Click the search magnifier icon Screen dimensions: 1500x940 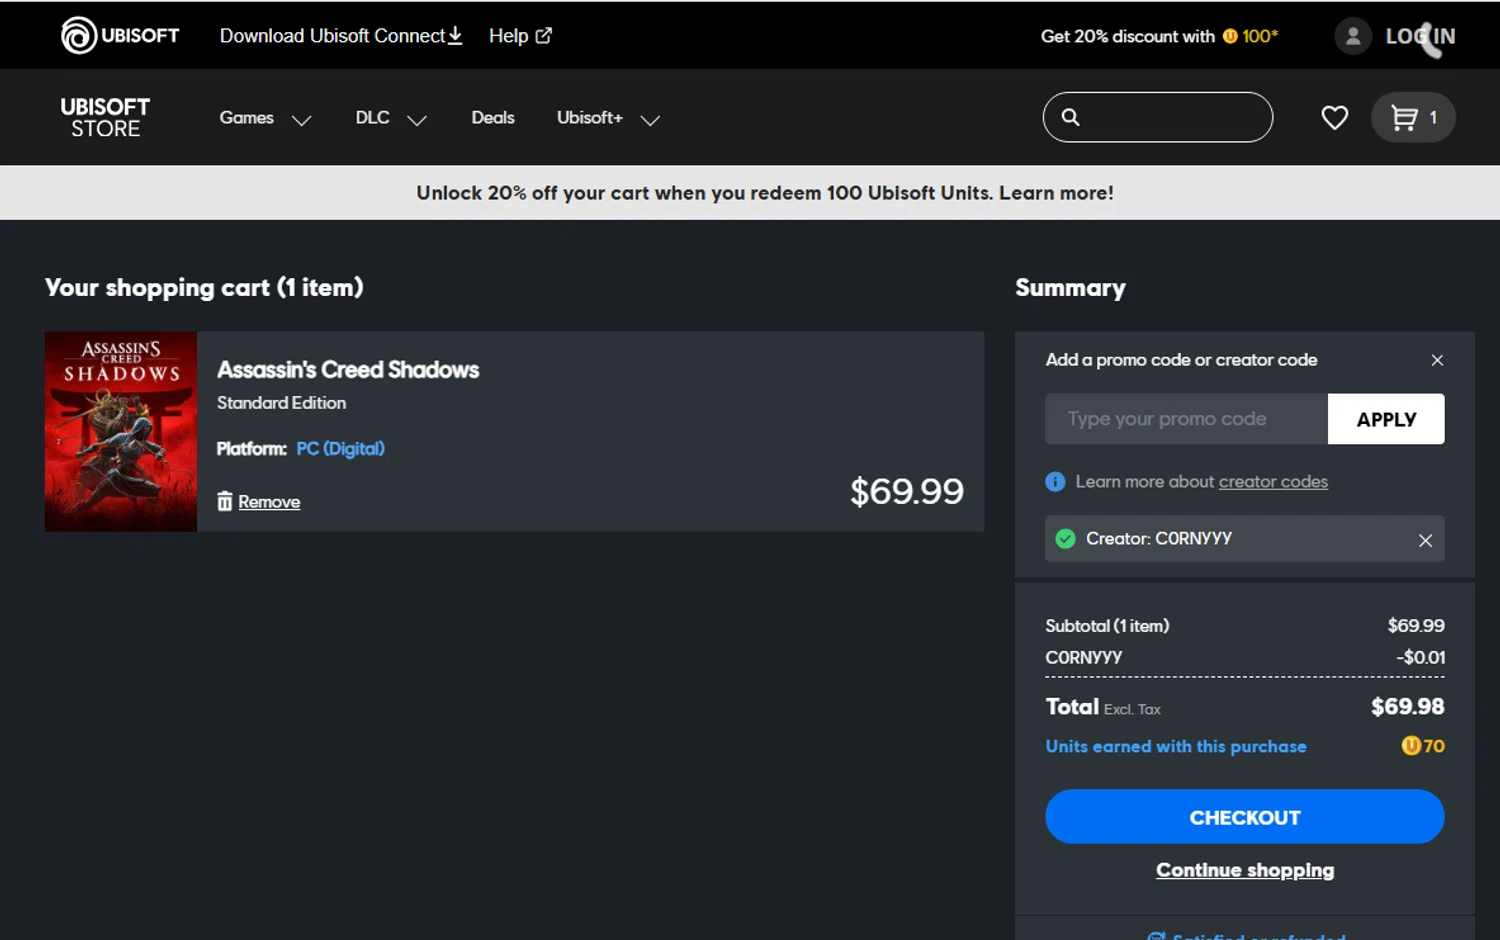[1070, 118]
